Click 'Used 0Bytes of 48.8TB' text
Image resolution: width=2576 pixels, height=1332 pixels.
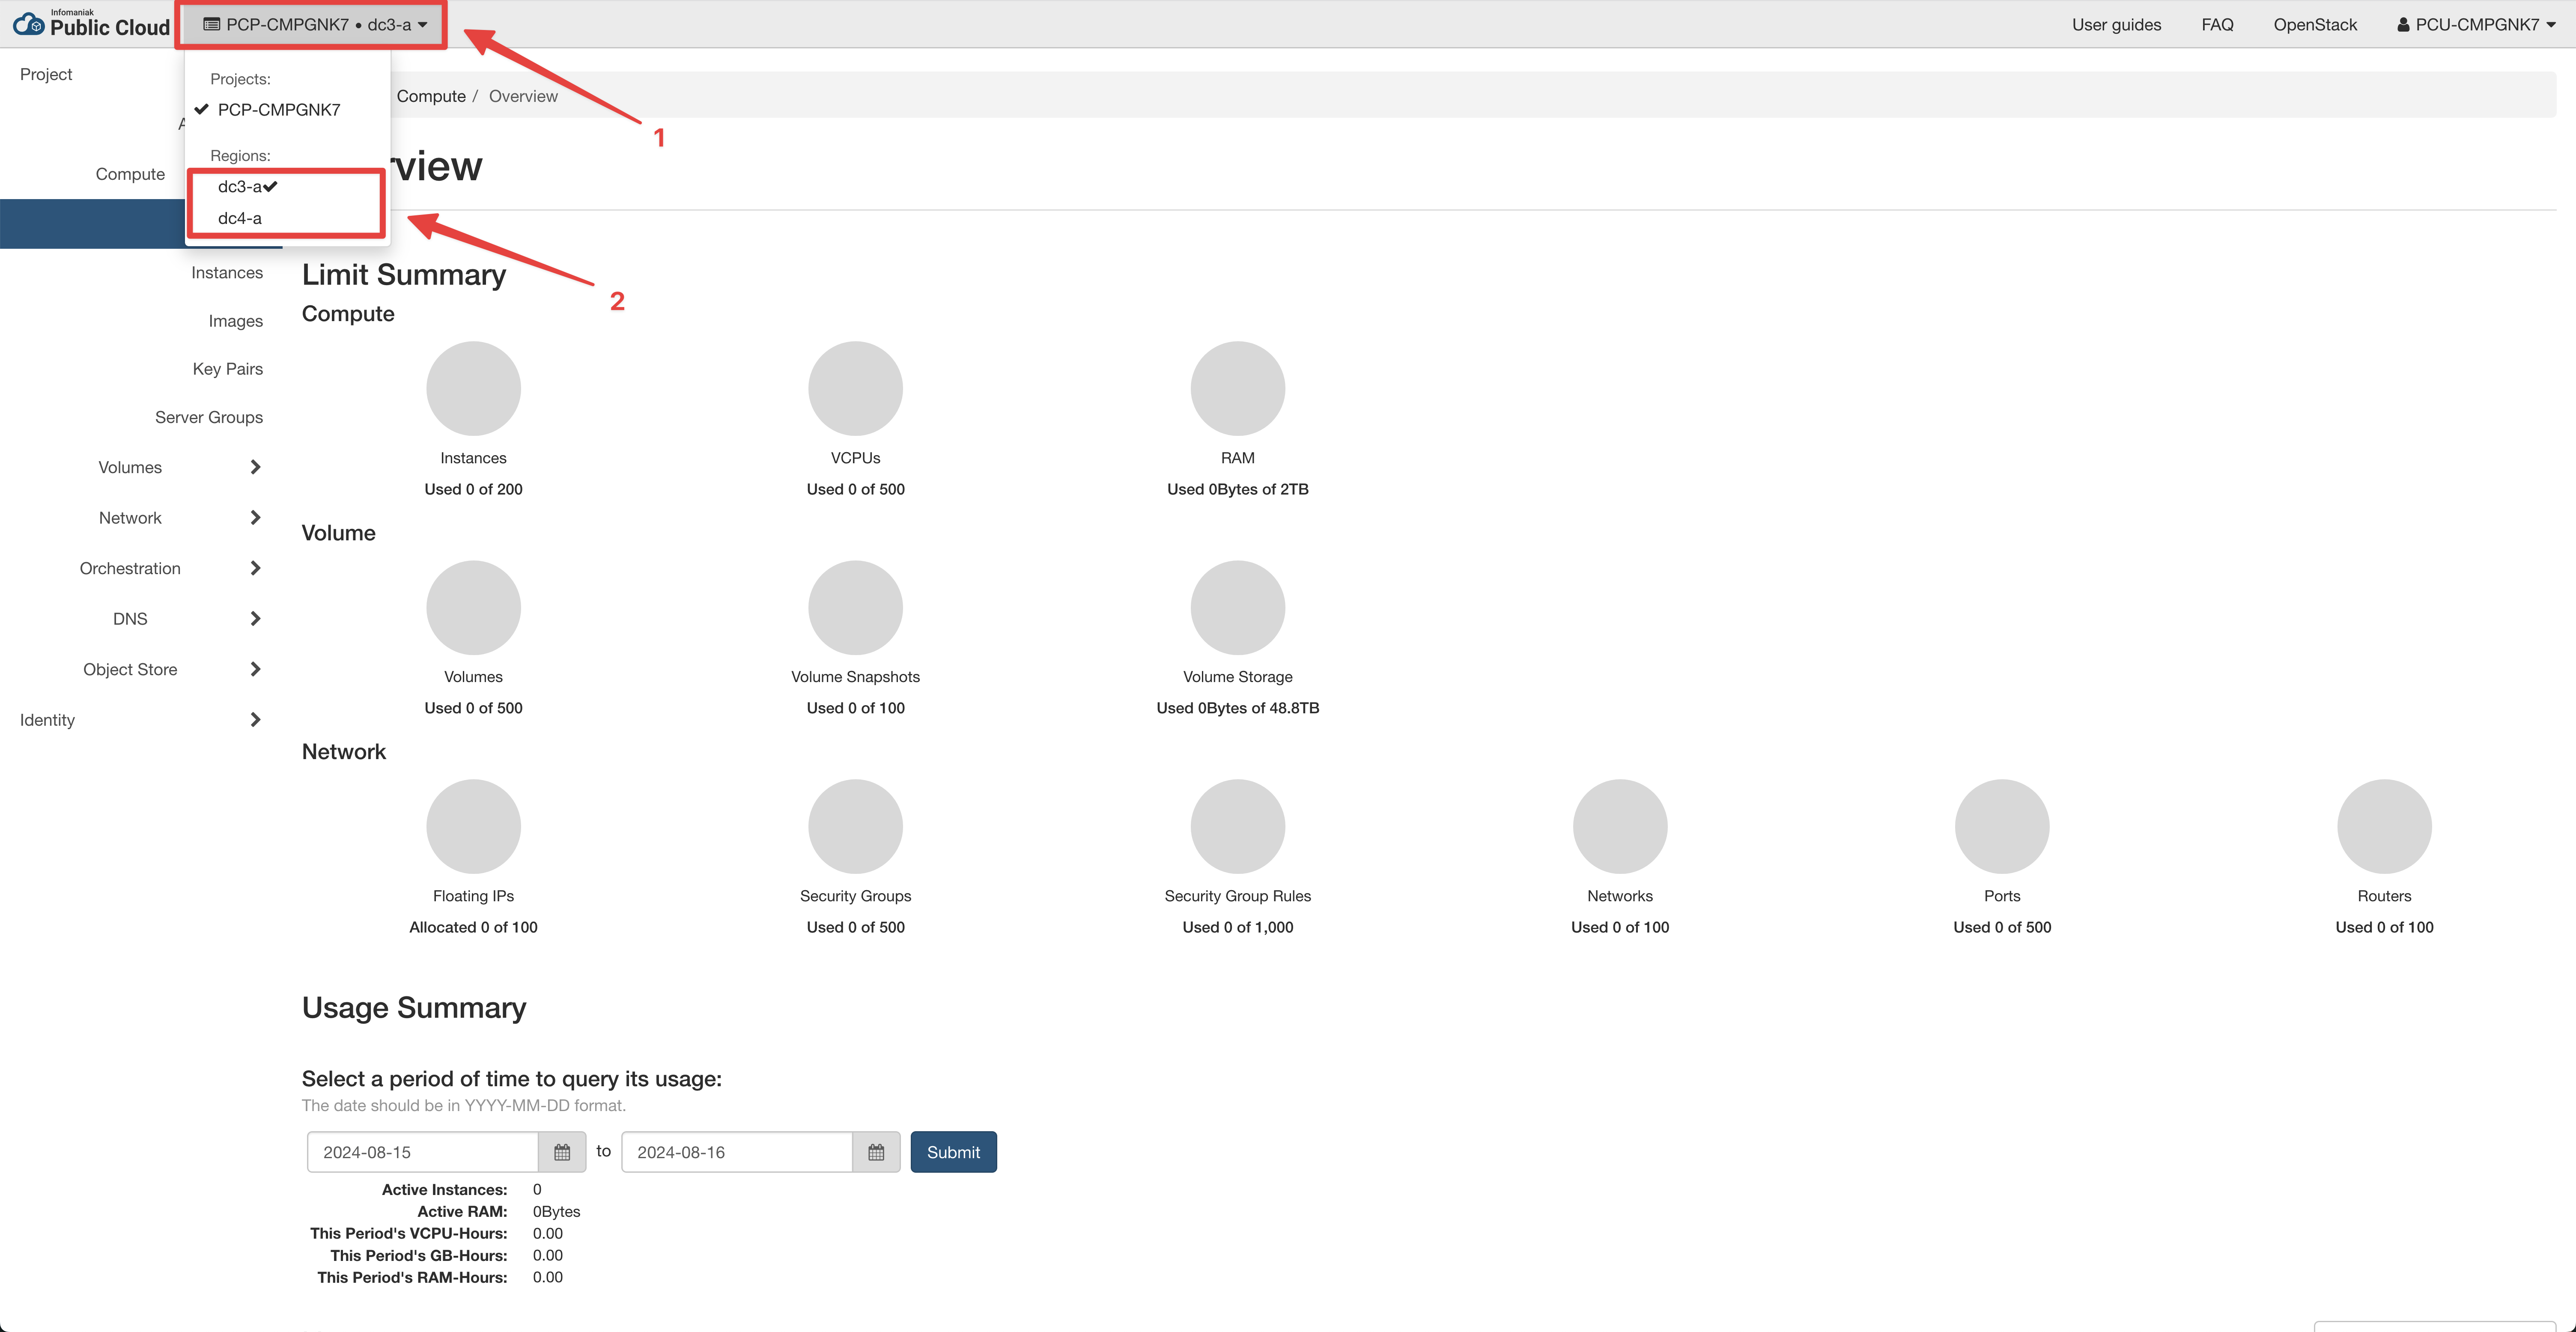coord(1237,708)
